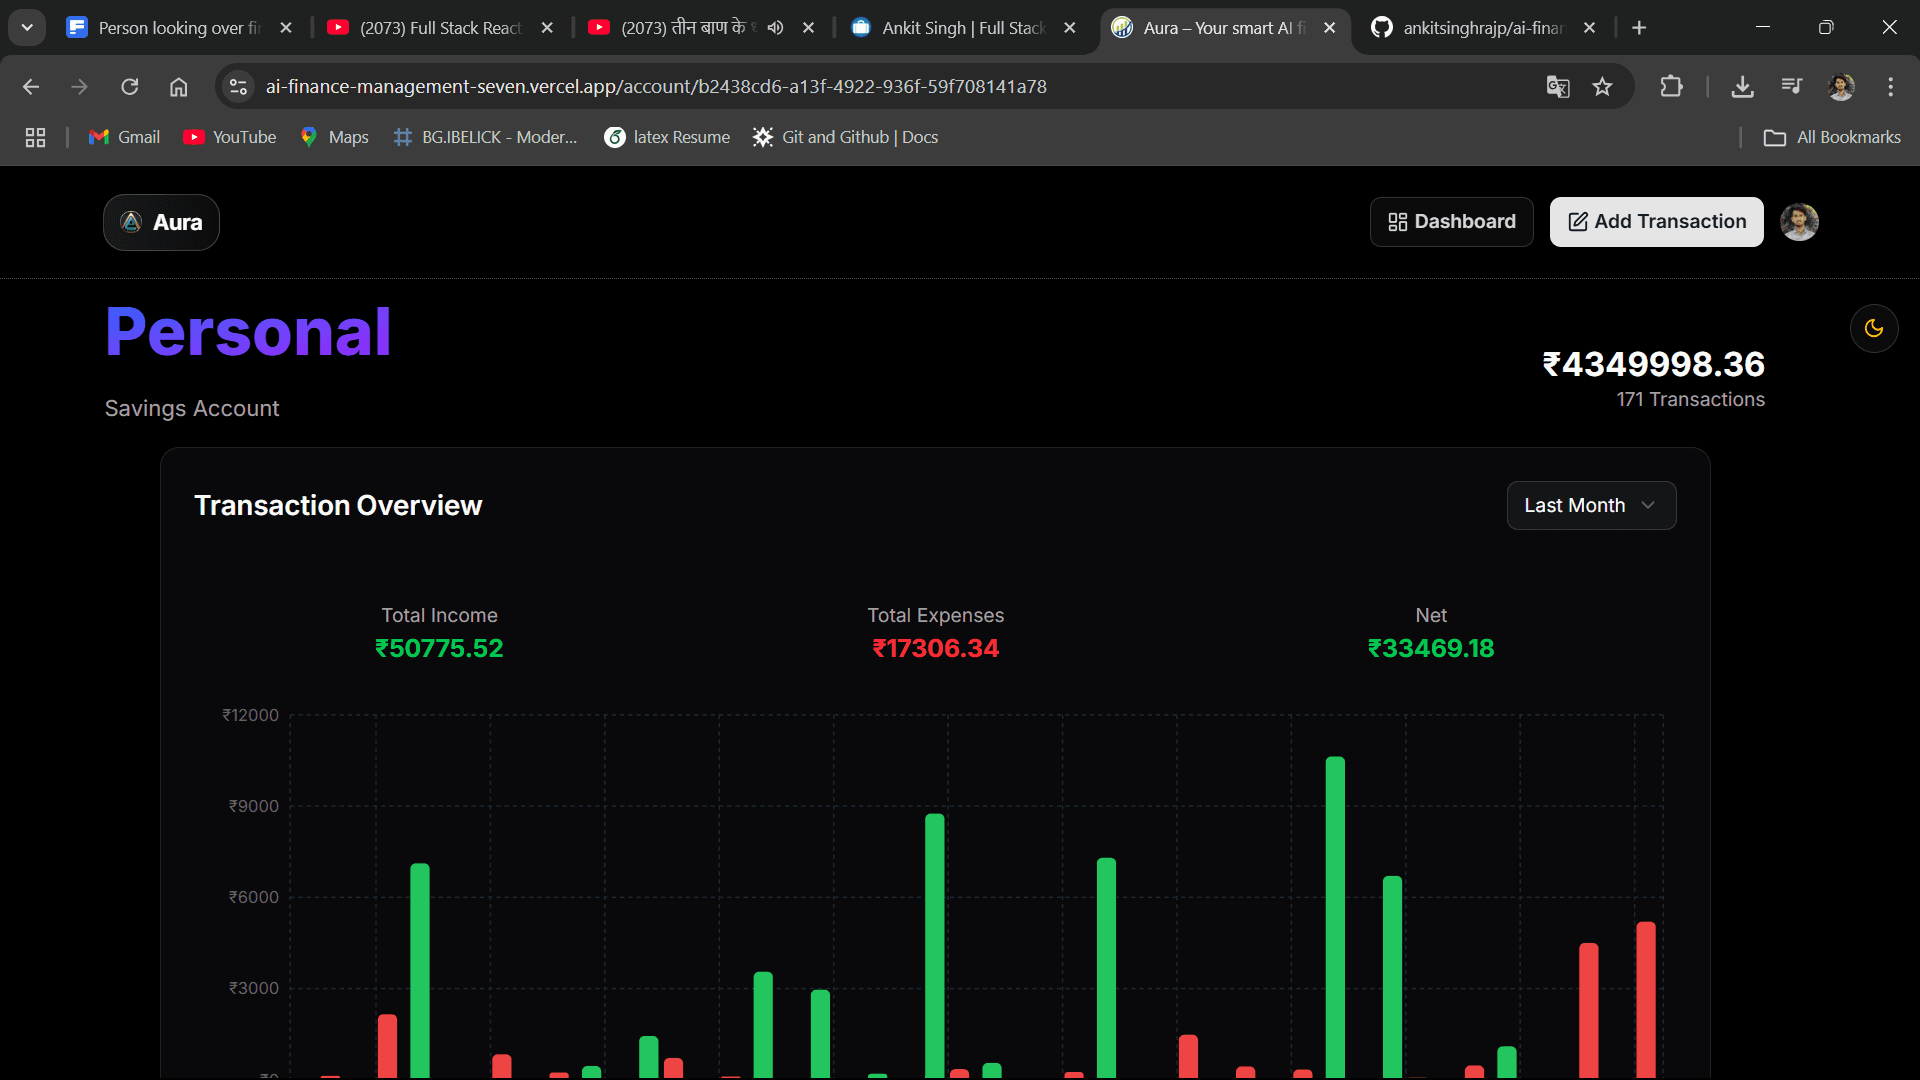Open Git and Github Docs bookmark
The width and height of the screenshot is (1920, 1080).
click(846, 137)
